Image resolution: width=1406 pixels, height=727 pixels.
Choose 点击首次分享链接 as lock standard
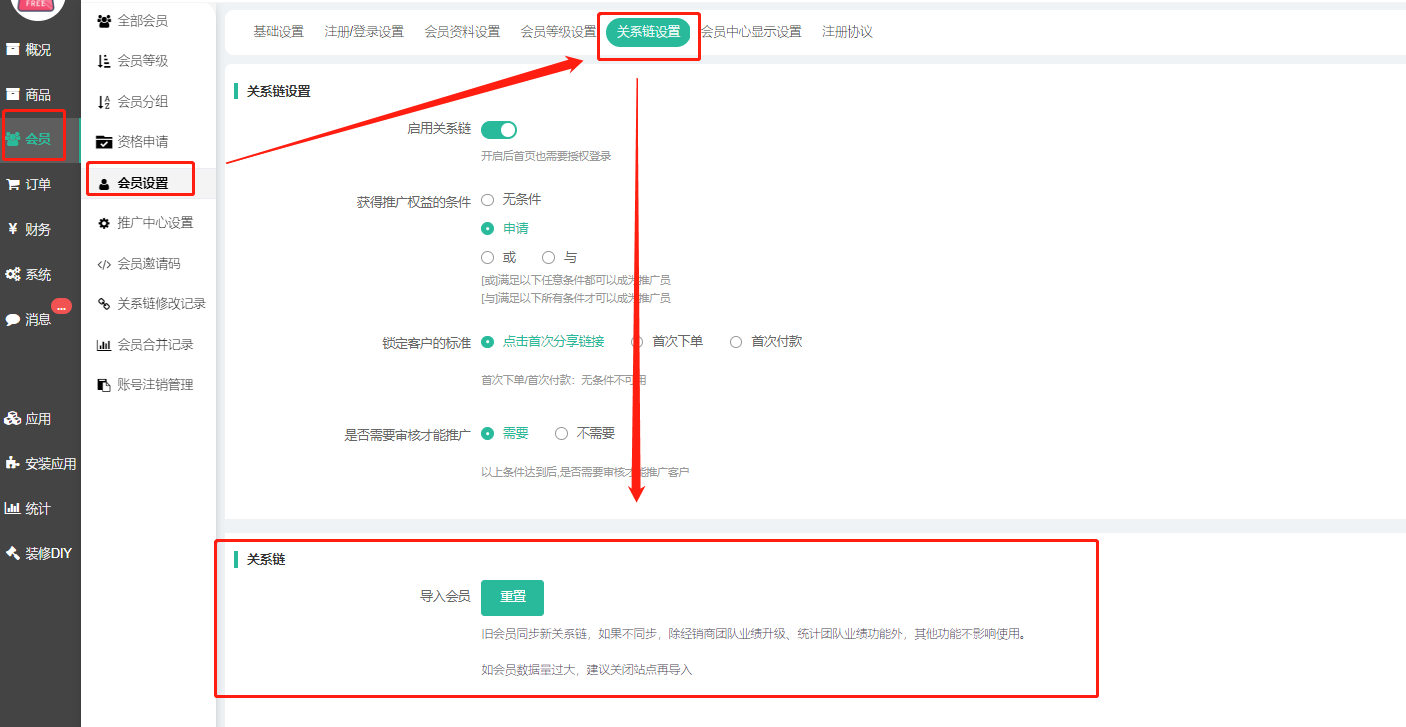(488, 342)
